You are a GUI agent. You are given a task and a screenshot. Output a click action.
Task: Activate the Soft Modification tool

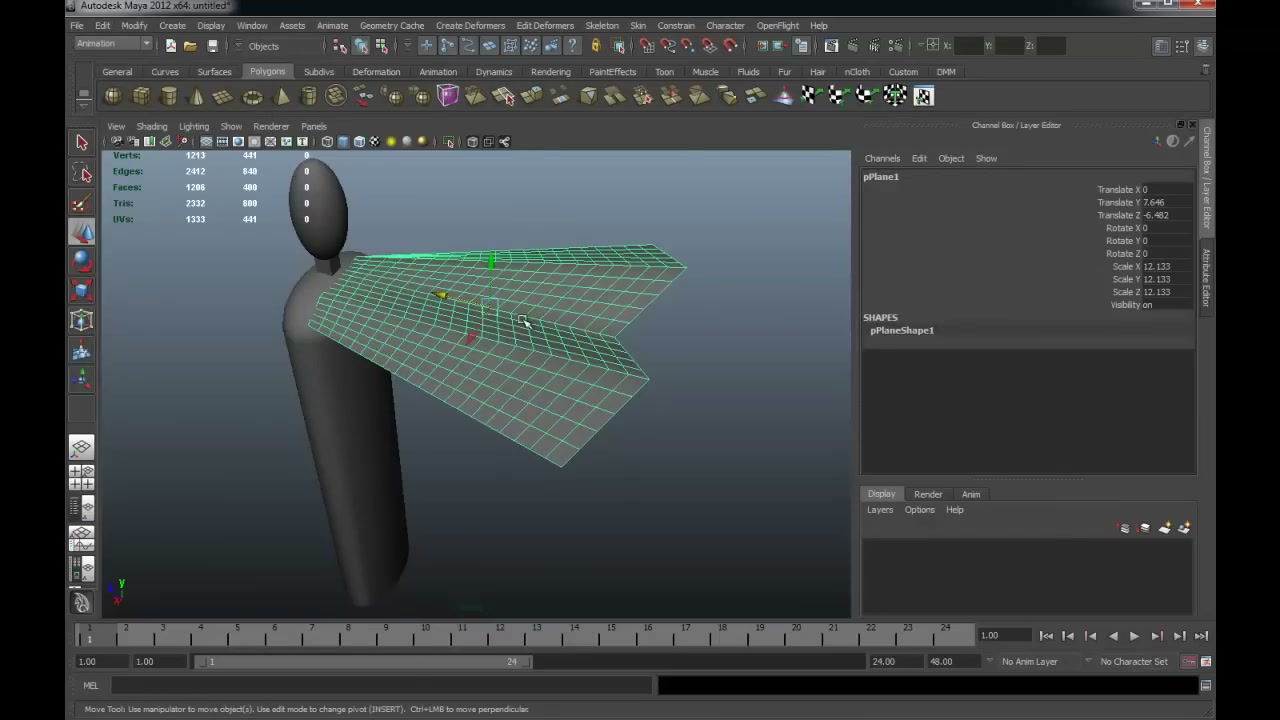pos(82,350)
